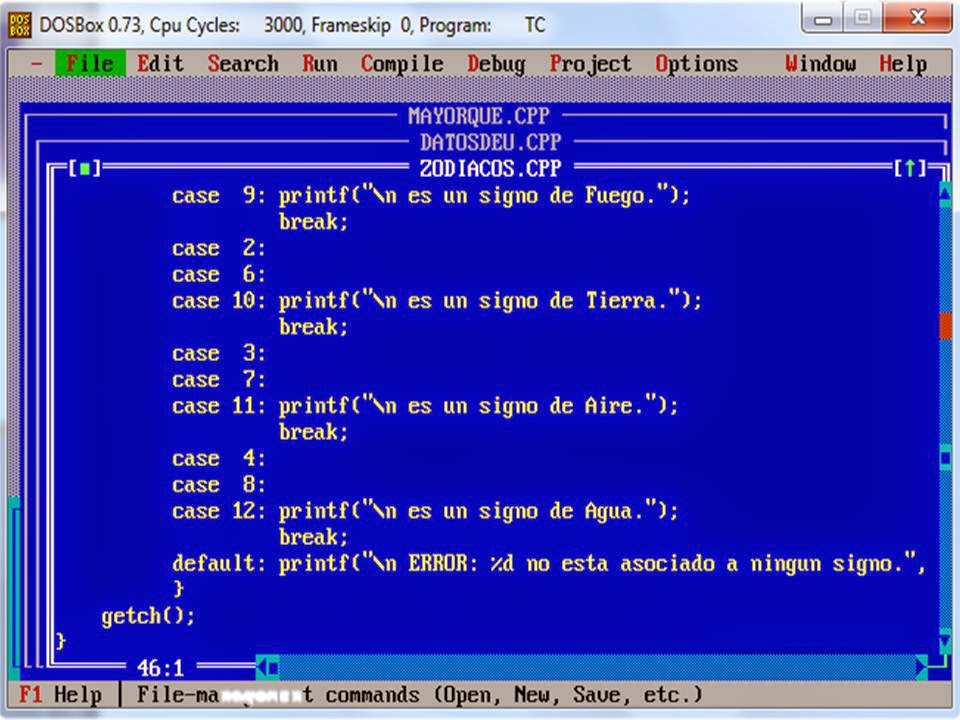
Task: Switch to the DATOSDEU.CPP window
Action: 478,141
